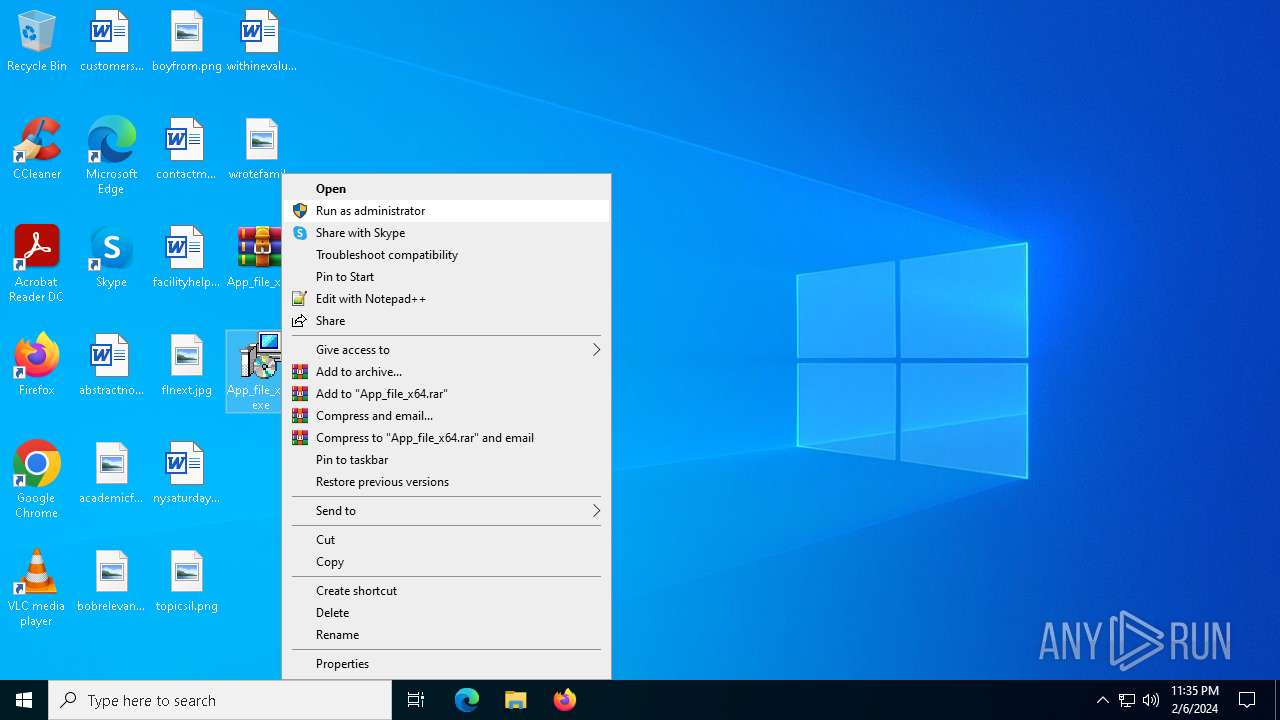Select the CCleaner desktop shortcut
The height and width of the screenshot is (720, 1280).
(x=37, y=149)
